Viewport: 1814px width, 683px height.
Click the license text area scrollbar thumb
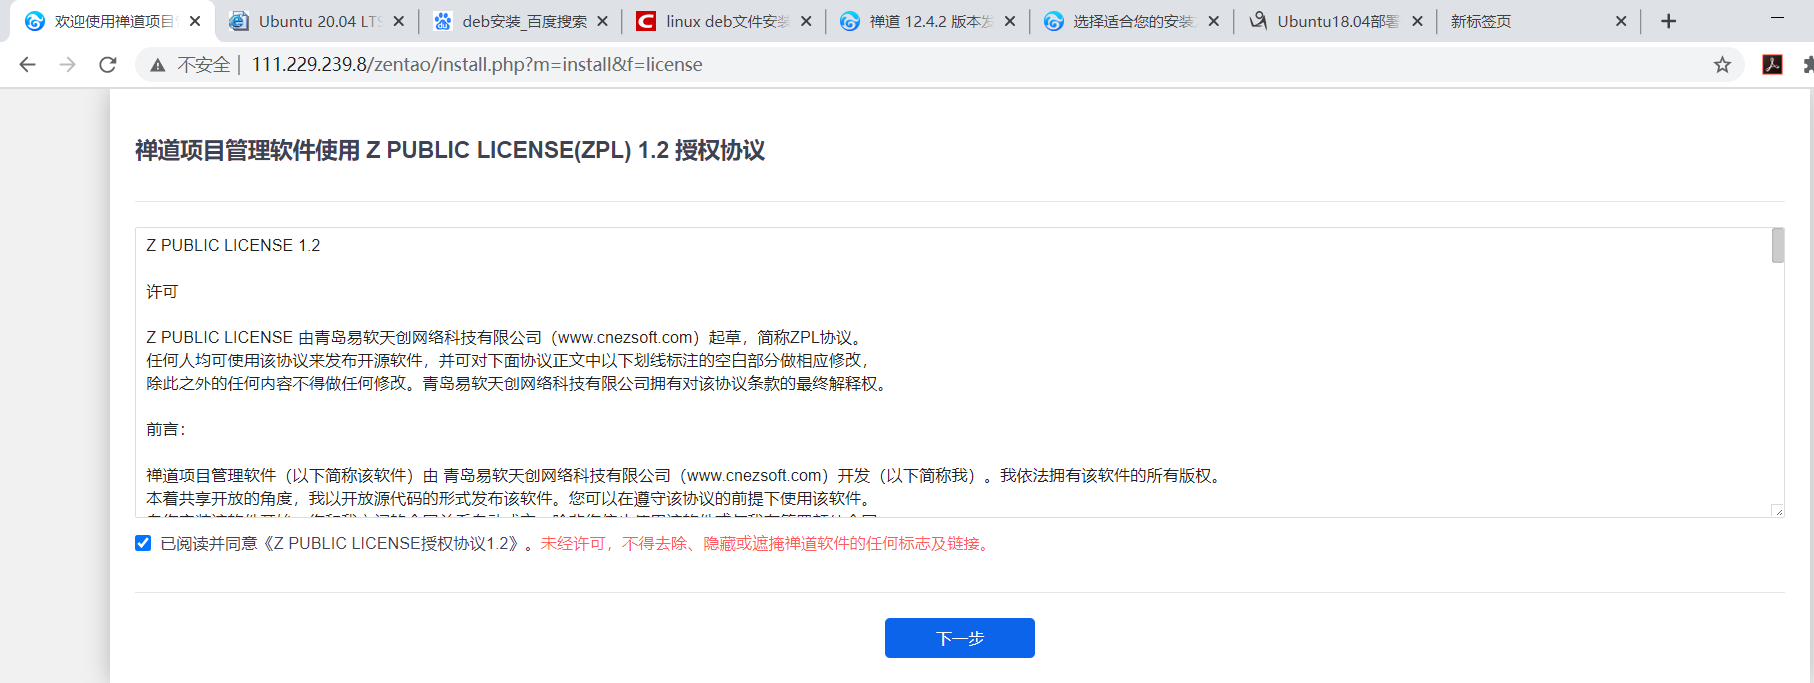[1777, 246]
